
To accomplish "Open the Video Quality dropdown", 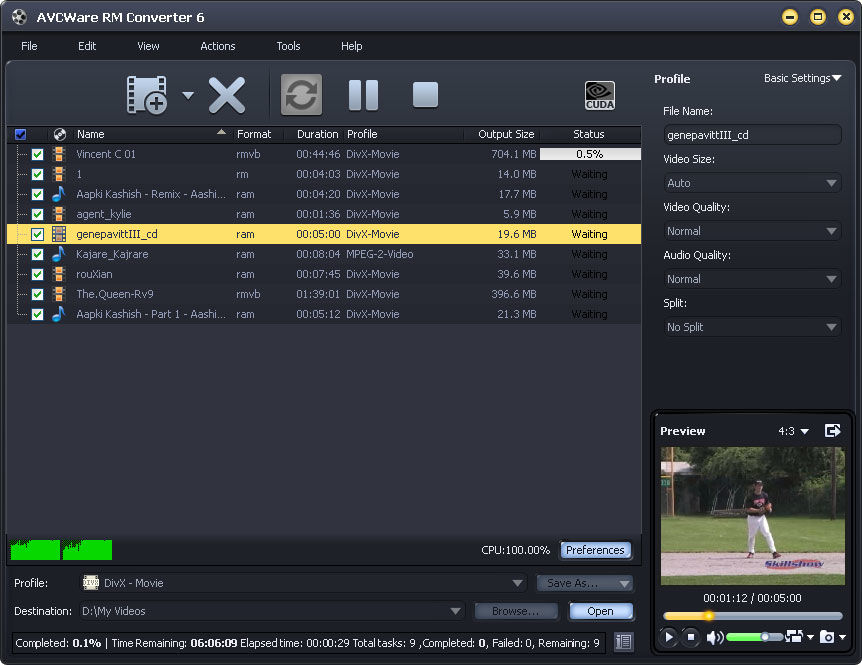I will click(752, 231).
